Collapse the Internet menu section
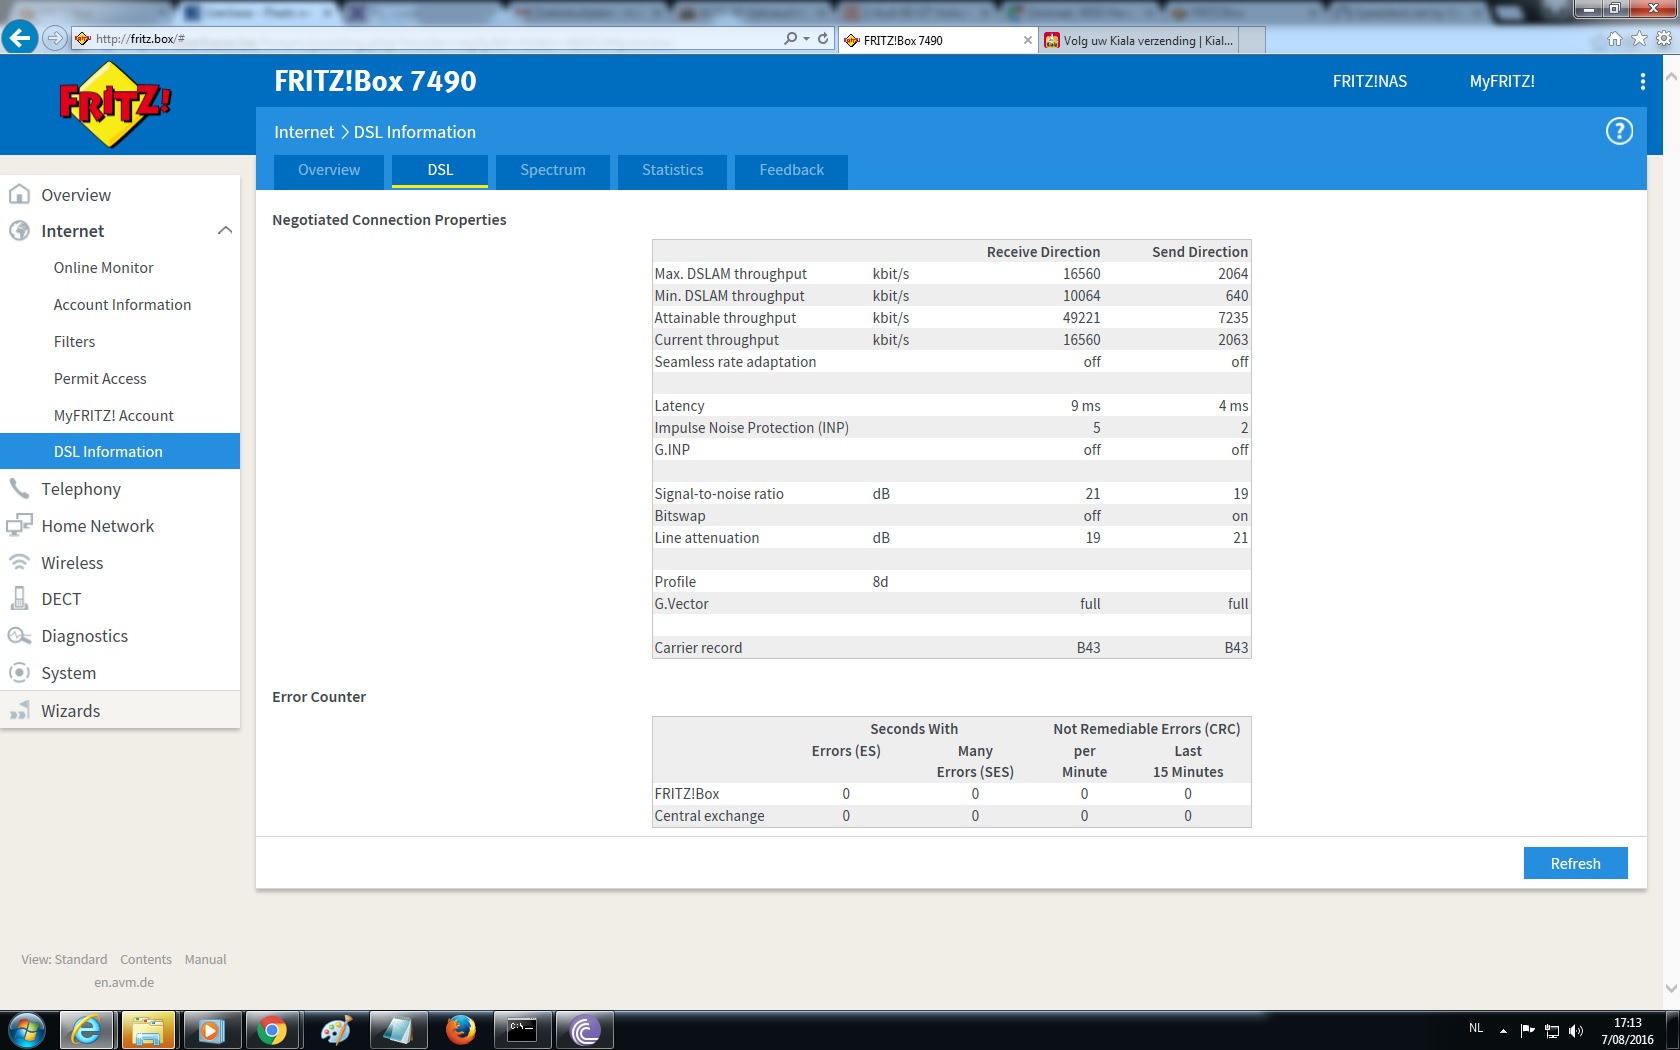The image size is (1680, 1050). (x=224, y=231)
